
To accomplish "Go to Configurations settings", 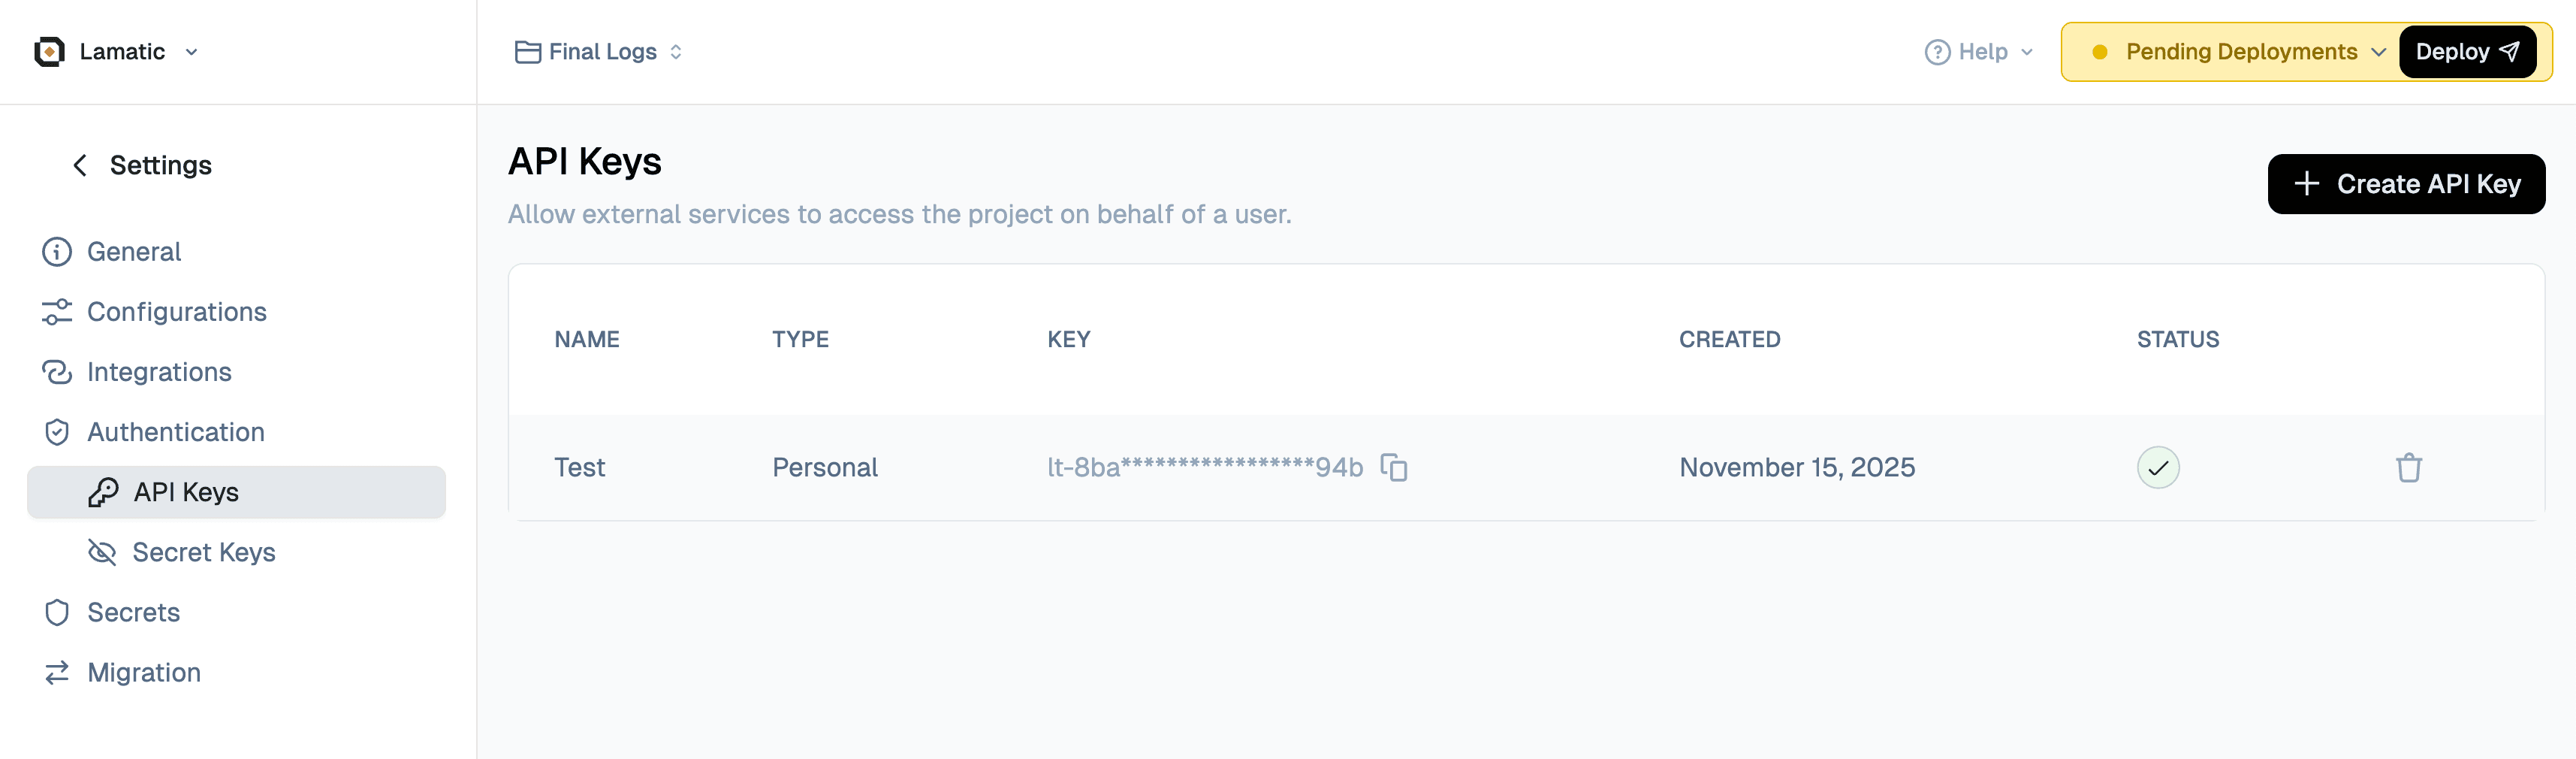I will pyautogui.click(x=176, y=312).
